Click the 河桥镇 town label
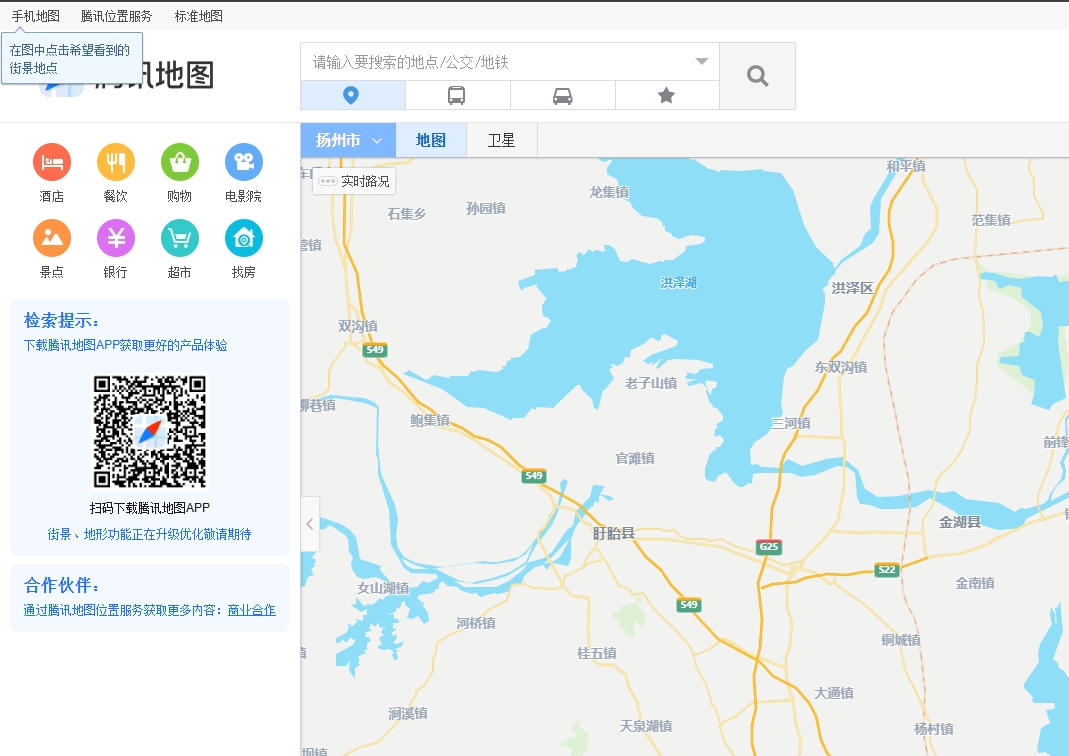1069x756 pixels. tap(476, 623)
